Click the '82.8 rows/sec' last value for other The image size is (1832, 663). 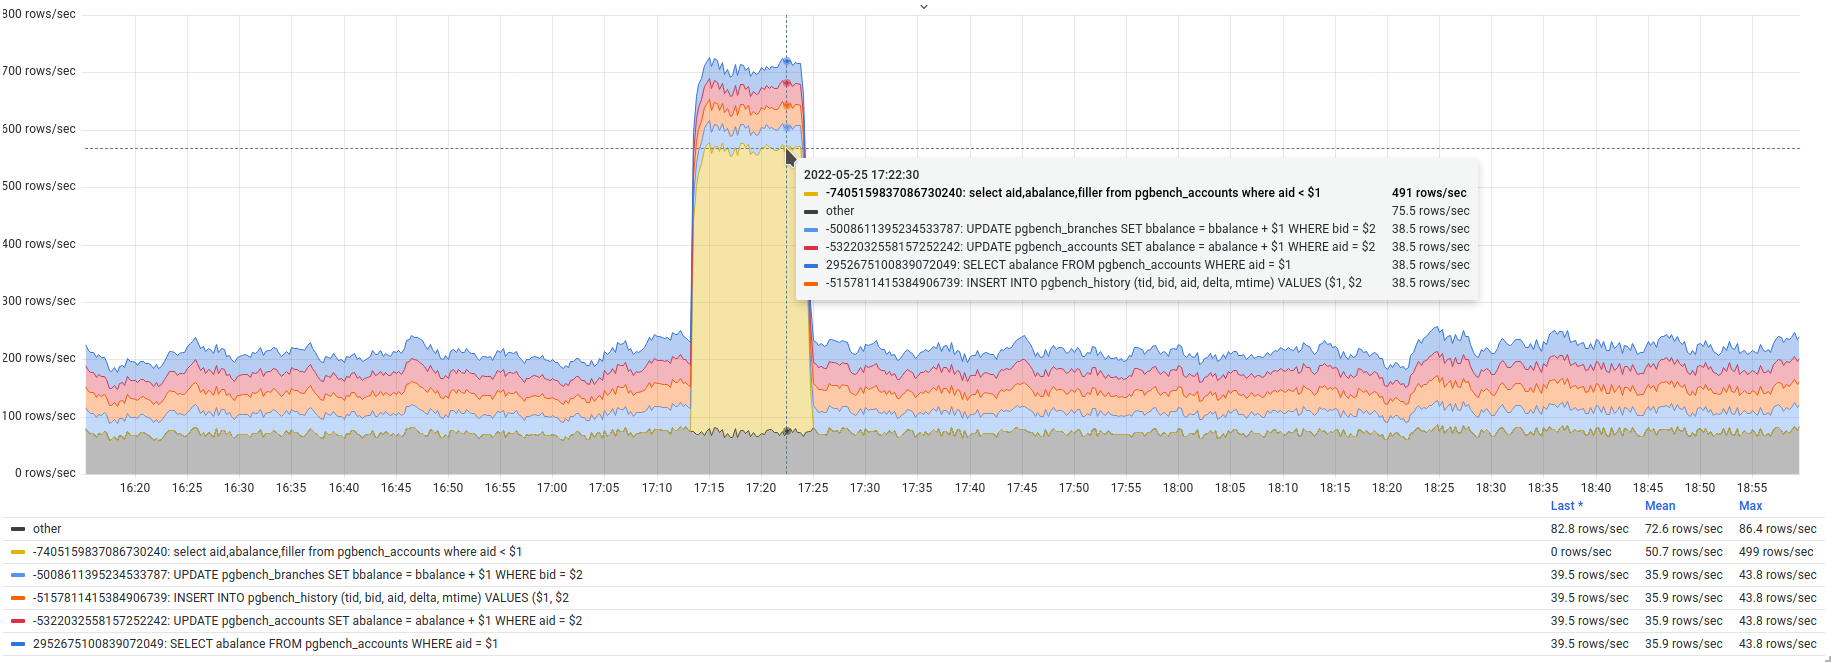(x=1590, y=529)
